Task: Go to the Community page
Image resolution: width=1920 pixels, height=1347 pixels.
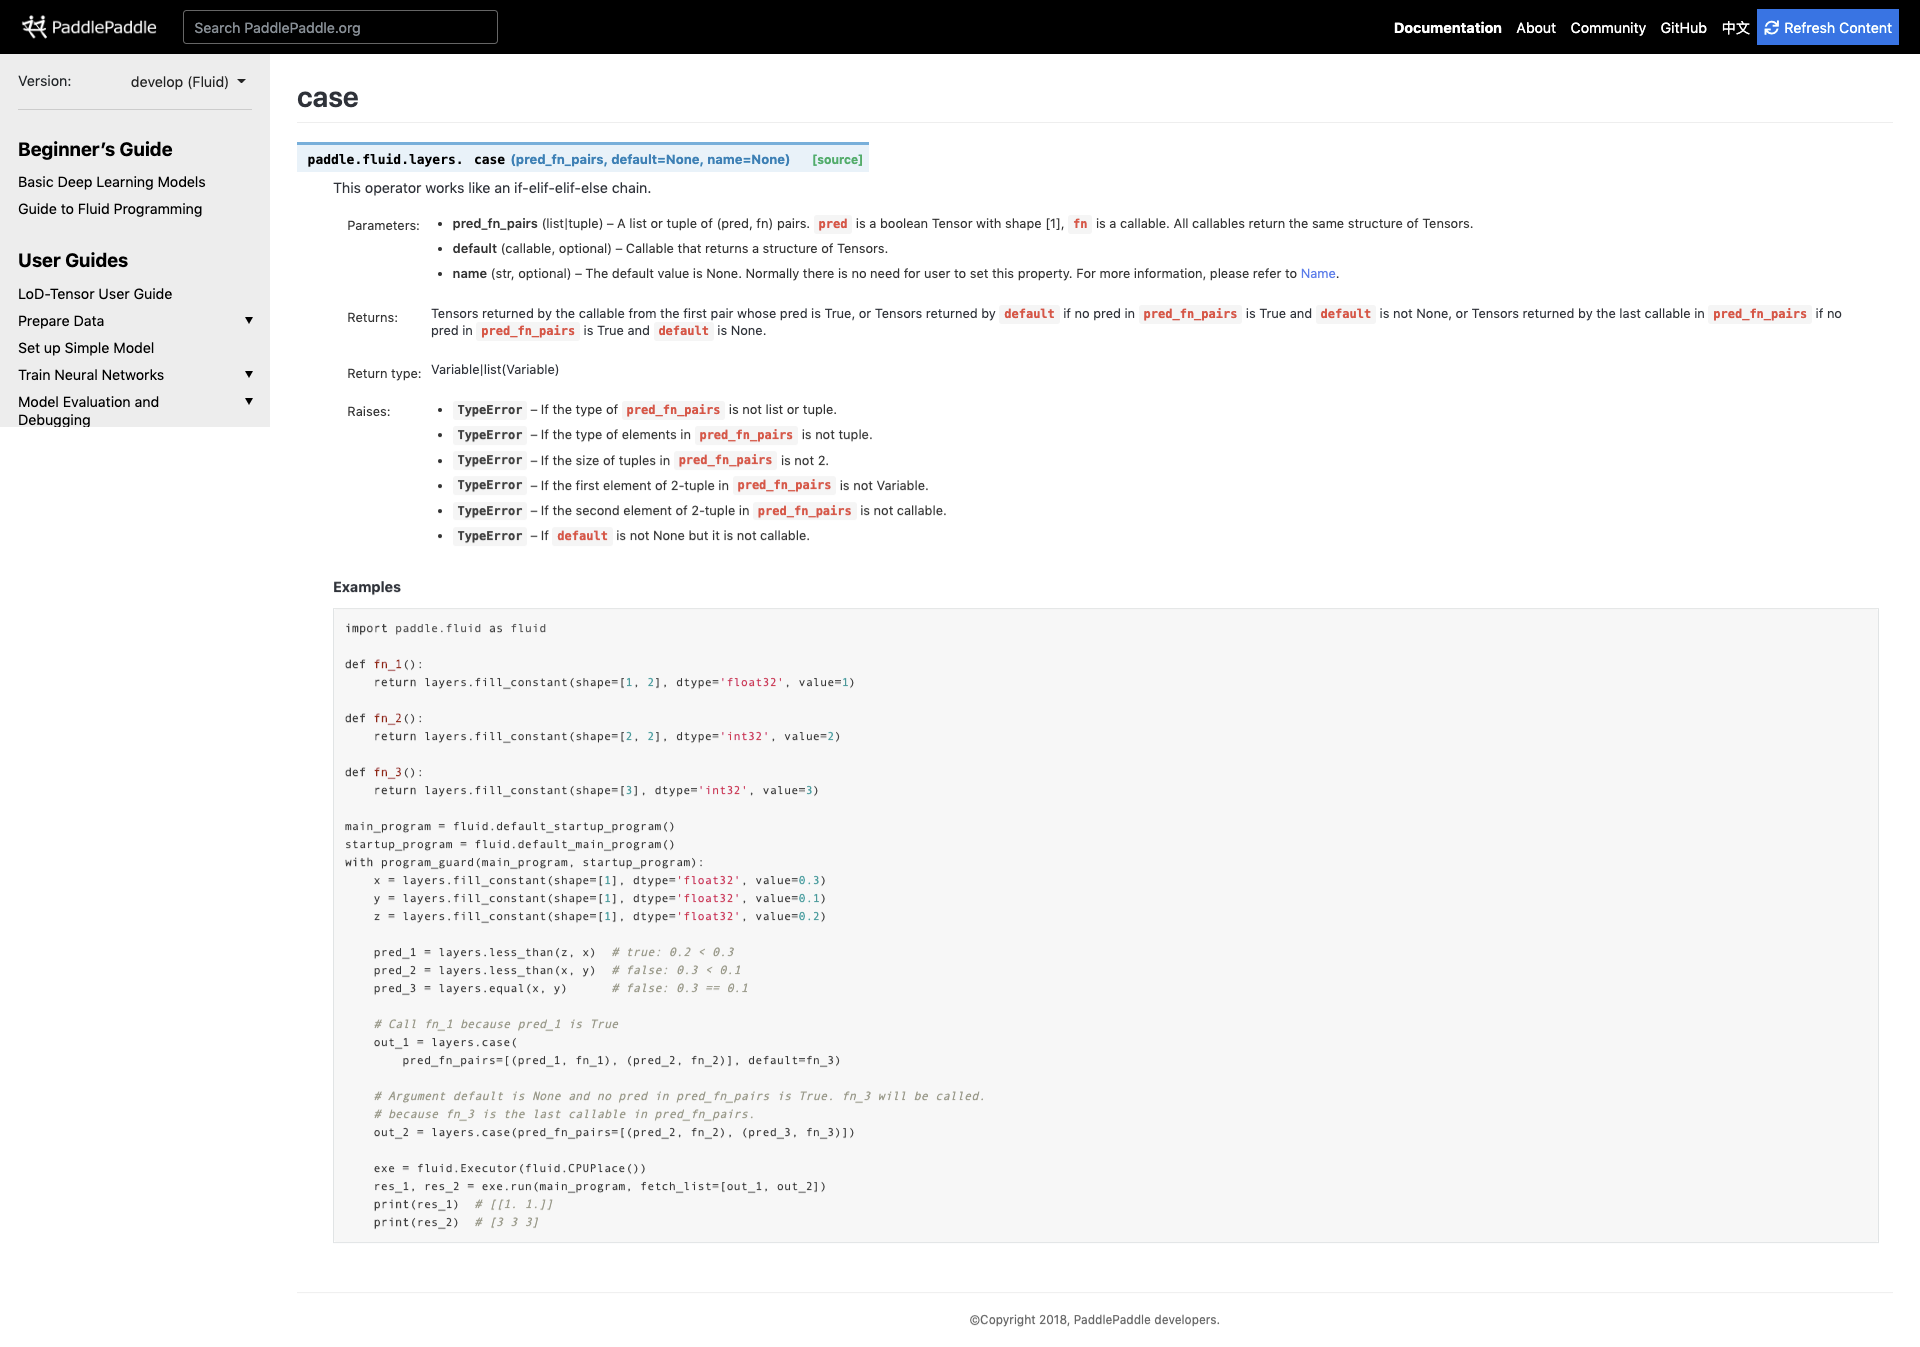Action: point(1607,28)
